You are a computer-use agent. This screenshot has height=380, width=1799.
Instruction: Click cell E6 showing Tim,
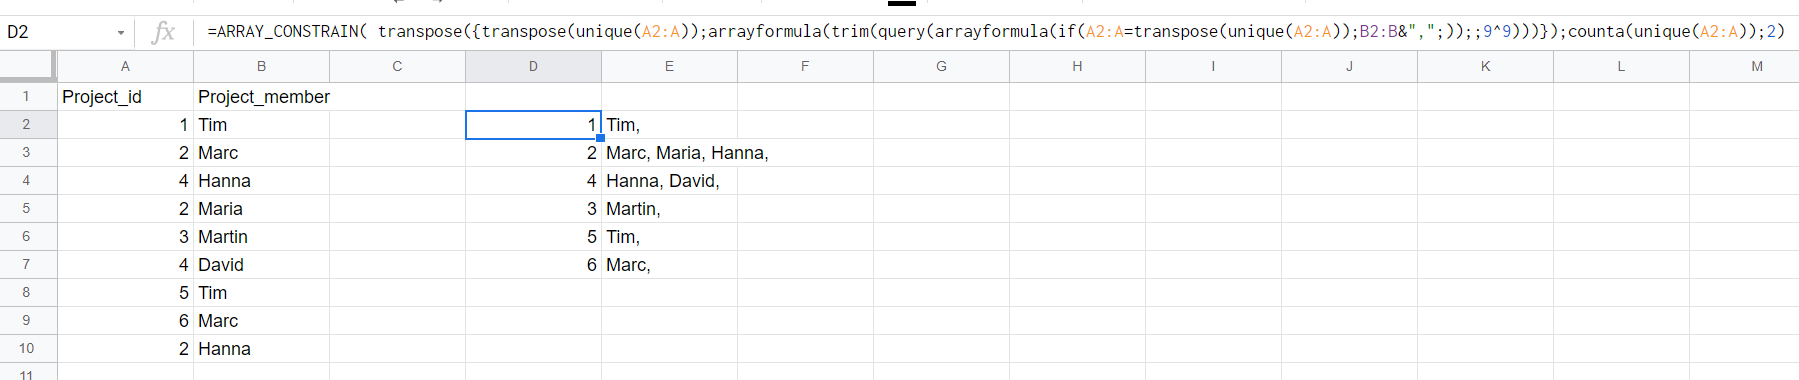click(669, 237)
